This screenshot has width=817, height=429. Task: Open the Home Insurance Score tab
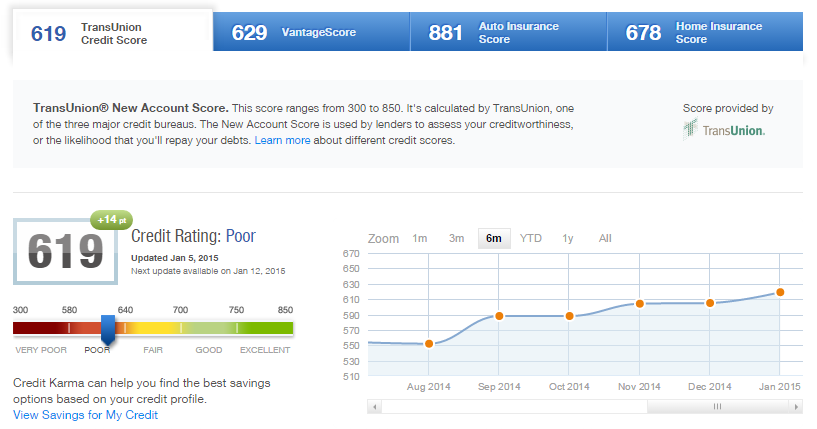(705, 32)
